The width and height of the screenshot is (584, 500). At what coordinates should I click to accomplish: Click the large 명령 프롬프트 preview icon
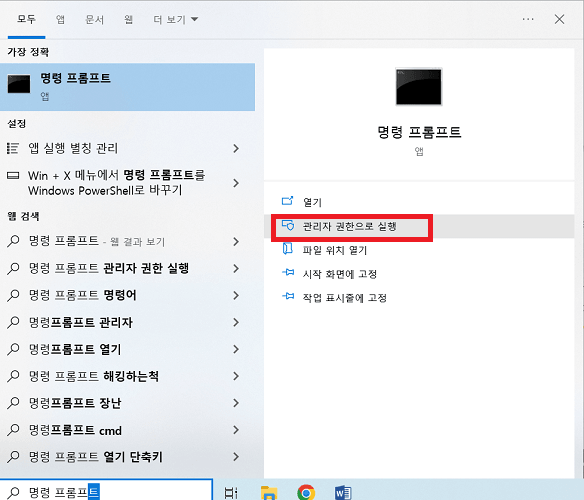point(419,86)
